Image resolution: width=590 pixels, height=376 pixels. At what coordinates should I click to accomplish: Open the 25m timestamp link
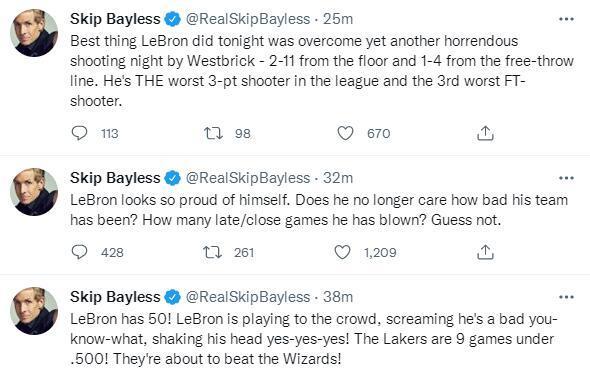(x=338, y=19)
